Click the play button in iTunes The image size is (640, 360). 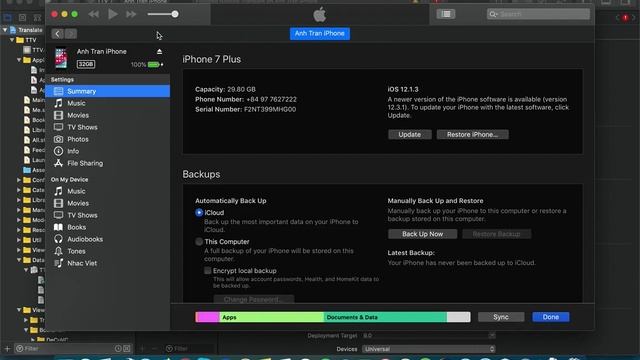[x=113, y=14]
